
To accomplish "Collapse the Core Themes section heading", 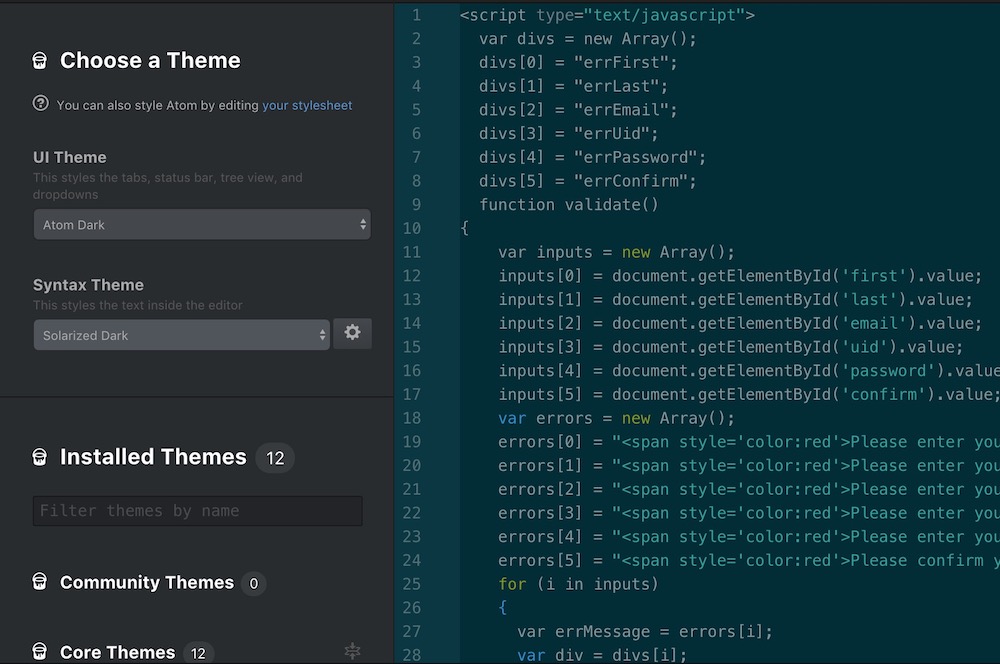I will coord(117,652).
